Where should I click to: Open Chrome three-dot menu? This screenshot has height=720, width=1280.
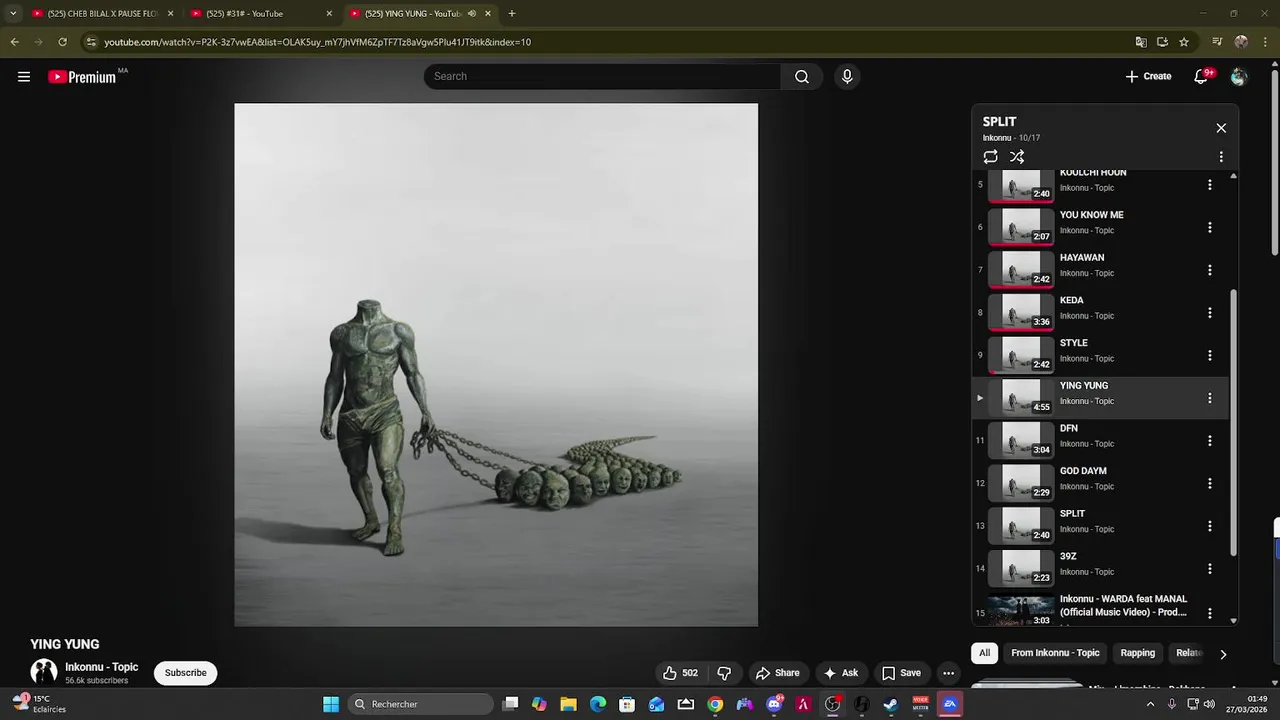click(x=1265, y=42)
